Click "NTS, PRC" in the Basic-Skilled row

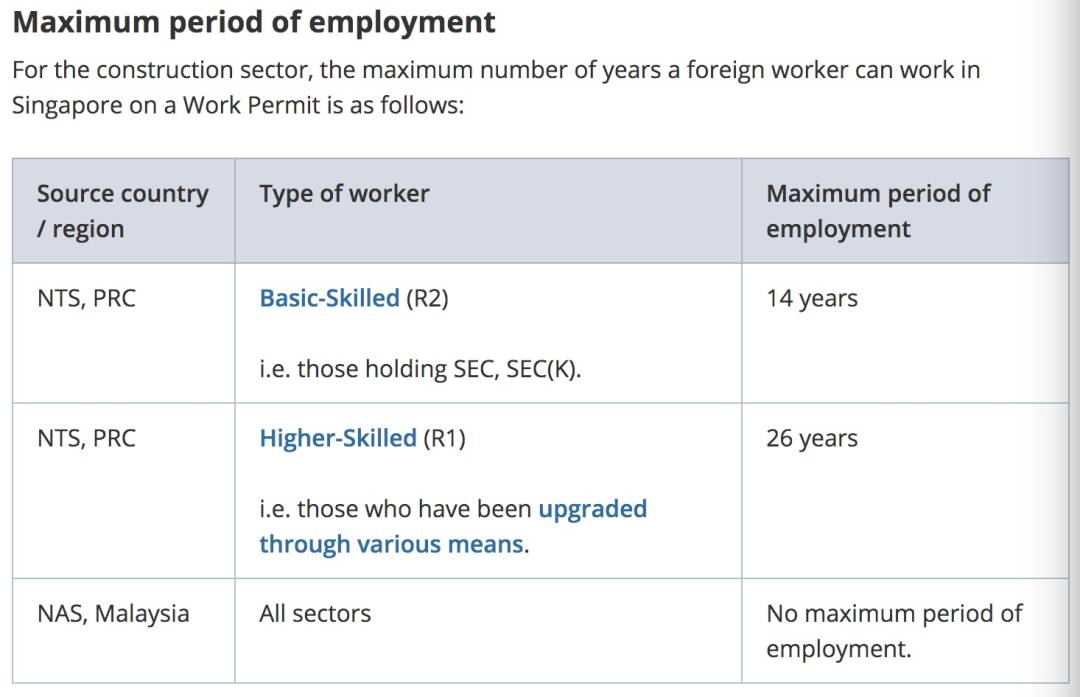coord(86,298)
